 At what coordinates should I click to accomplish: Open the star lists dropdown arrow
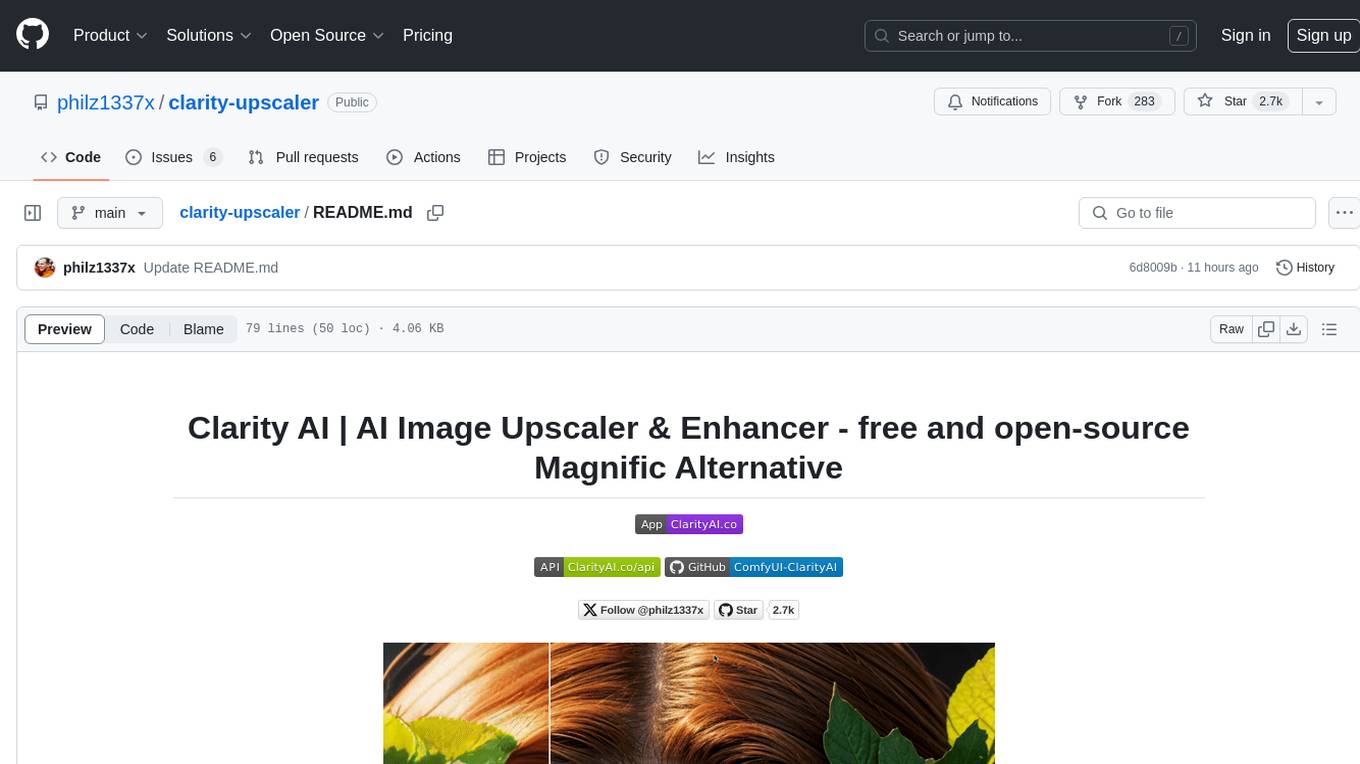(1319, 102)
